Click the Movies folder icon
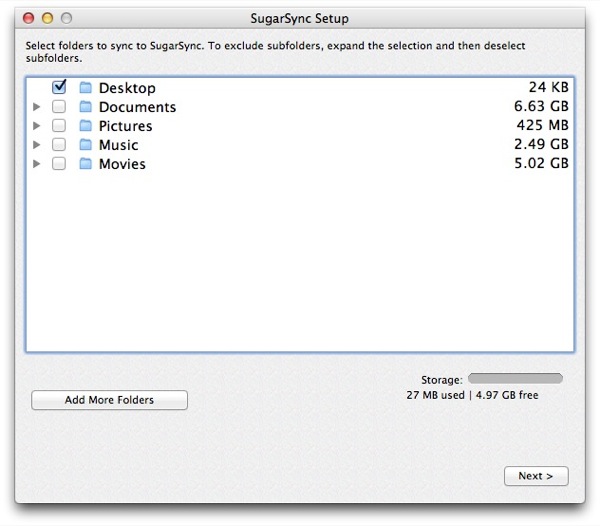600x526 pixels. coord(86,164)
